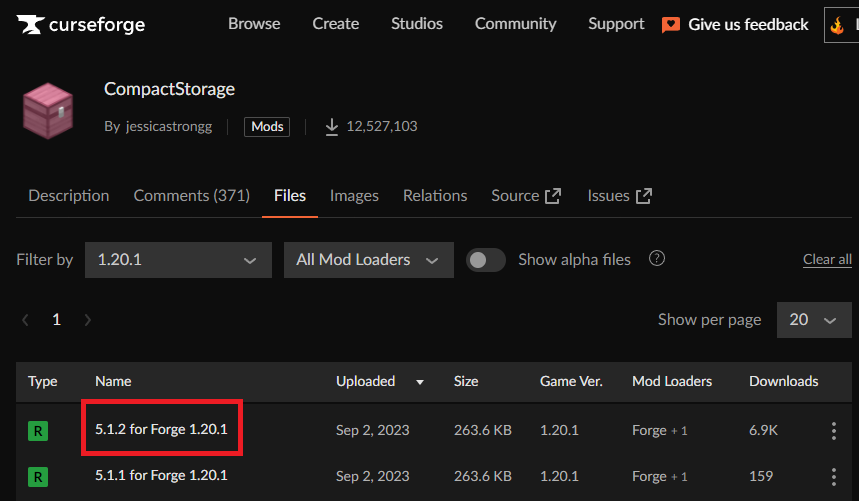Click Clear all filters link
The width and height of the screenshot is (859, 501).
click(827, 259)
